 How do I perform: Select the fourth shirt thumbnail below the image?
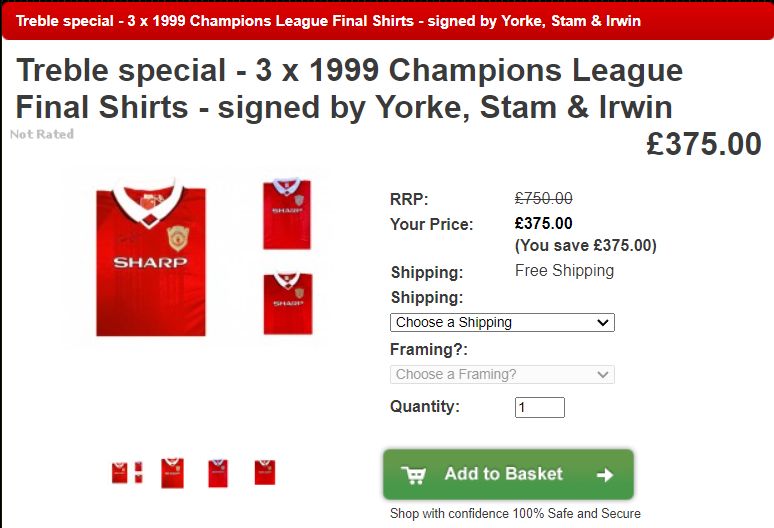click(x=264, y=472)
